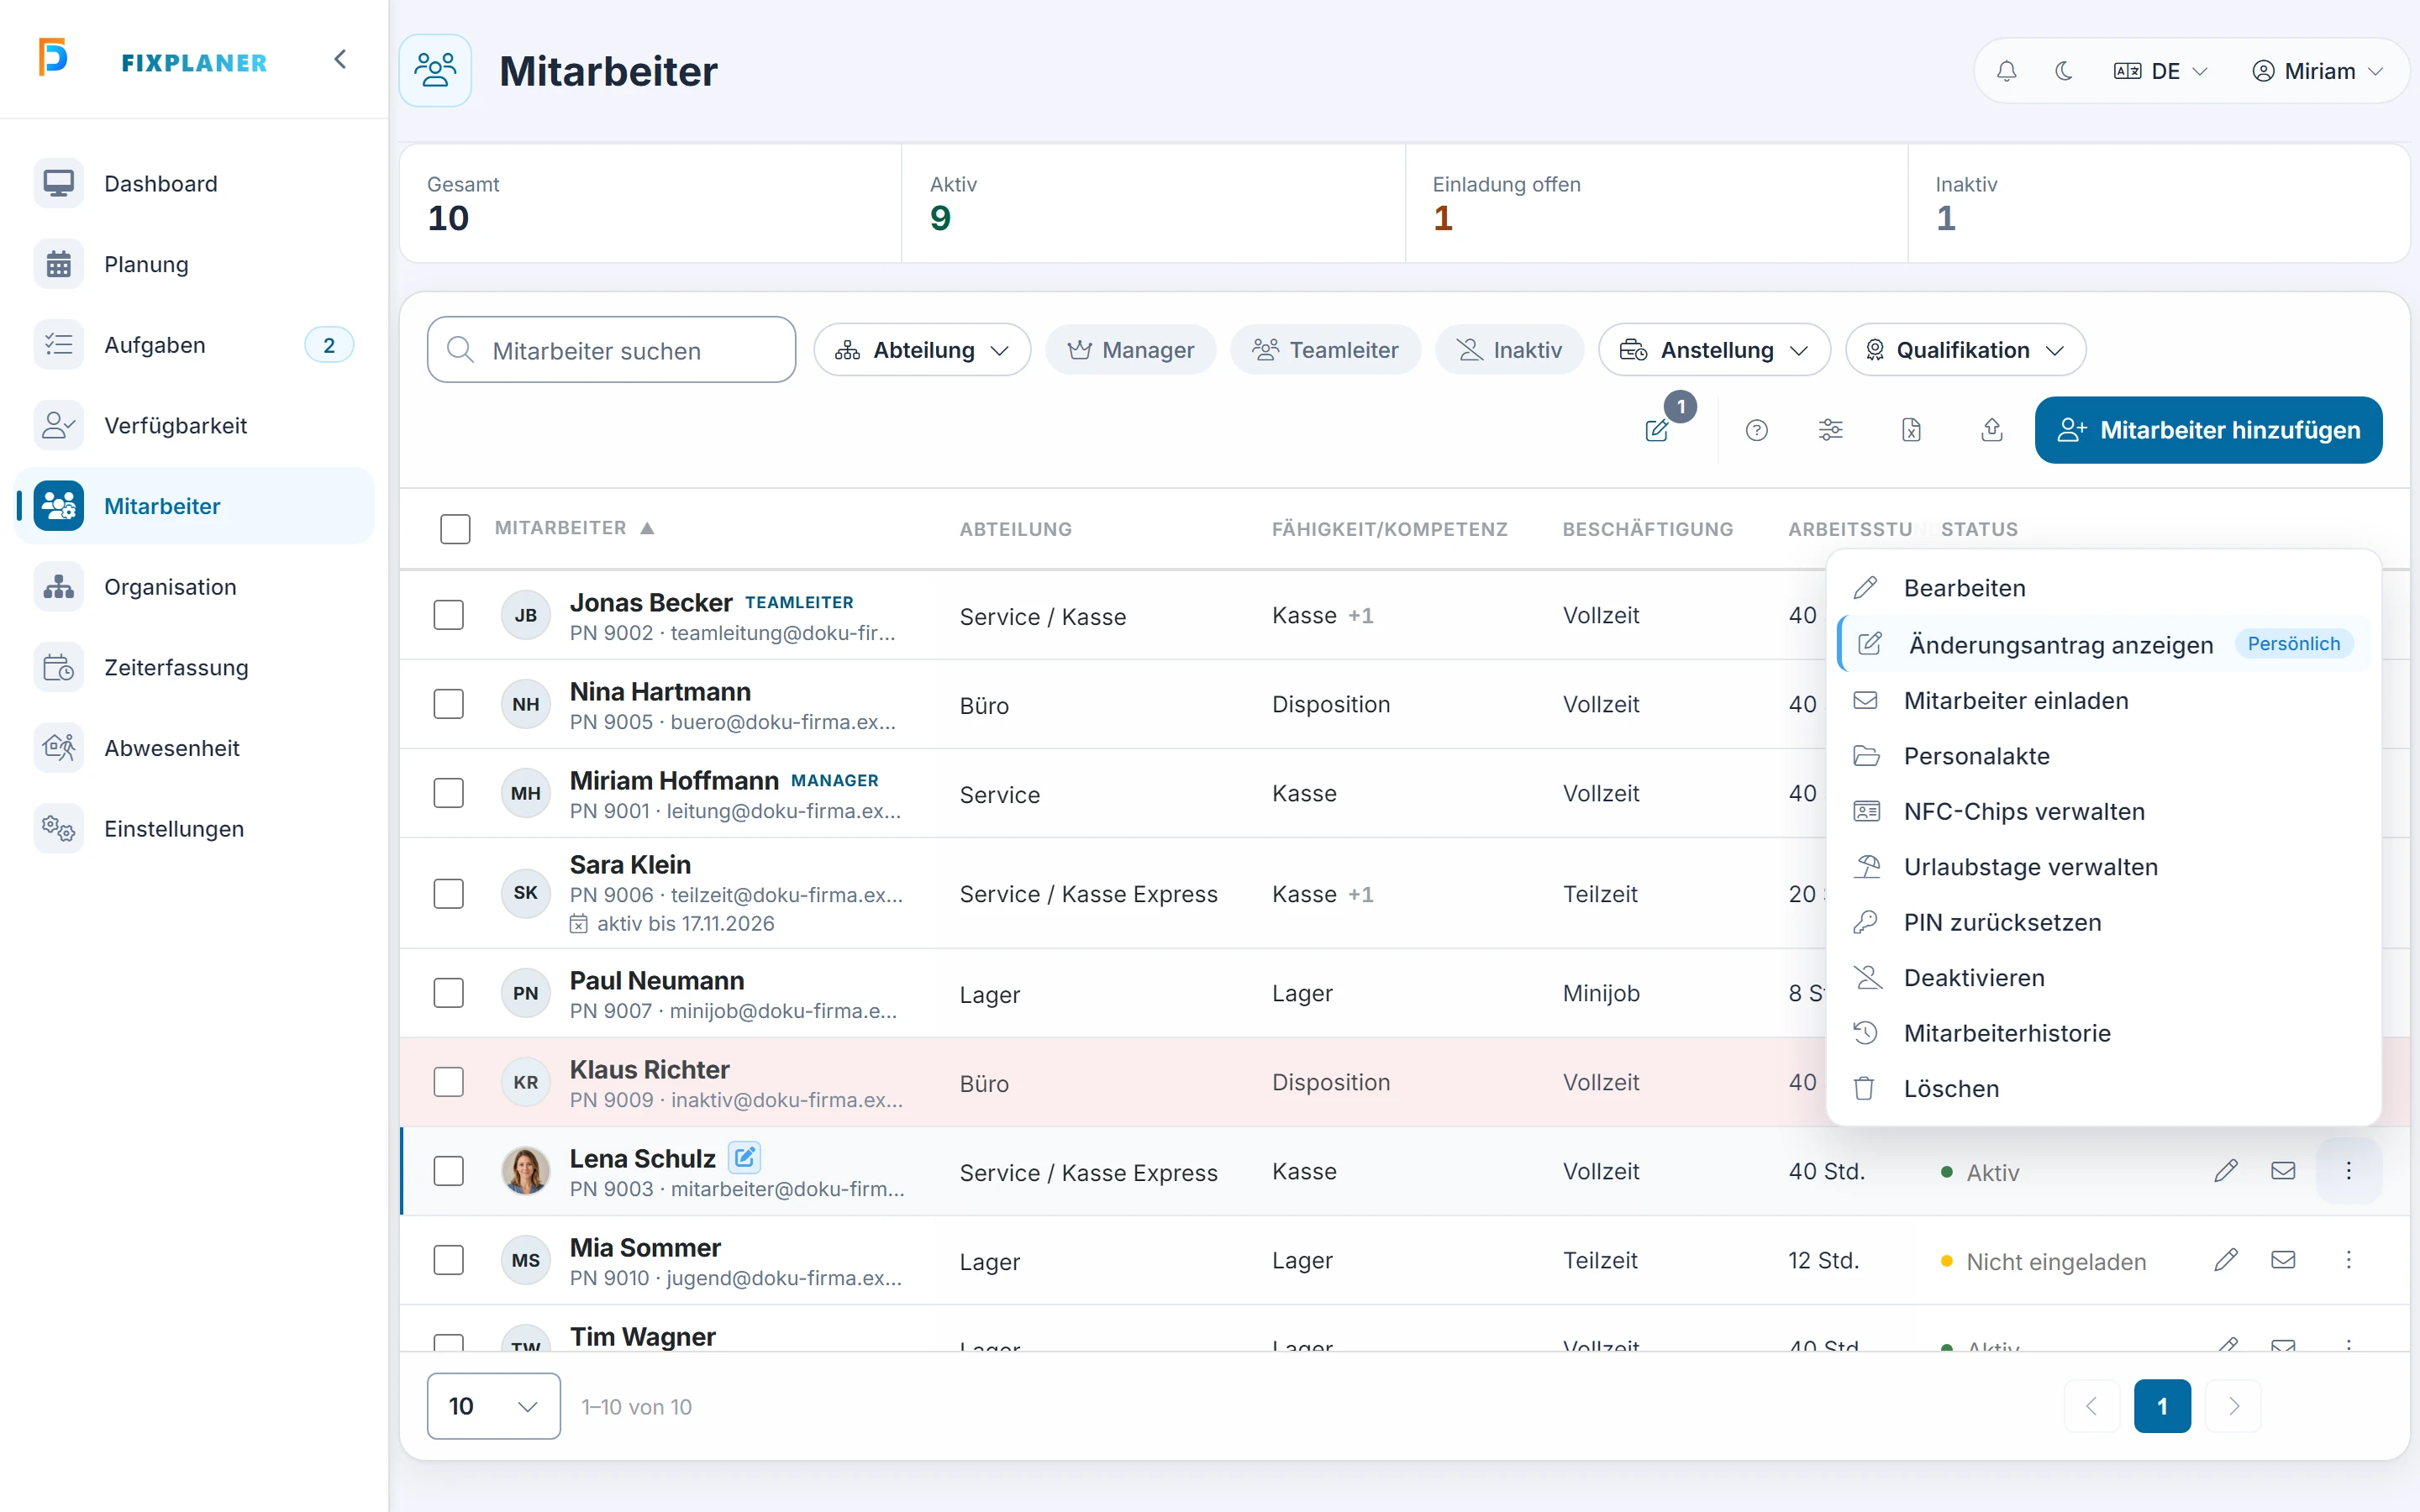Open column settings sliders icon

1830,430
